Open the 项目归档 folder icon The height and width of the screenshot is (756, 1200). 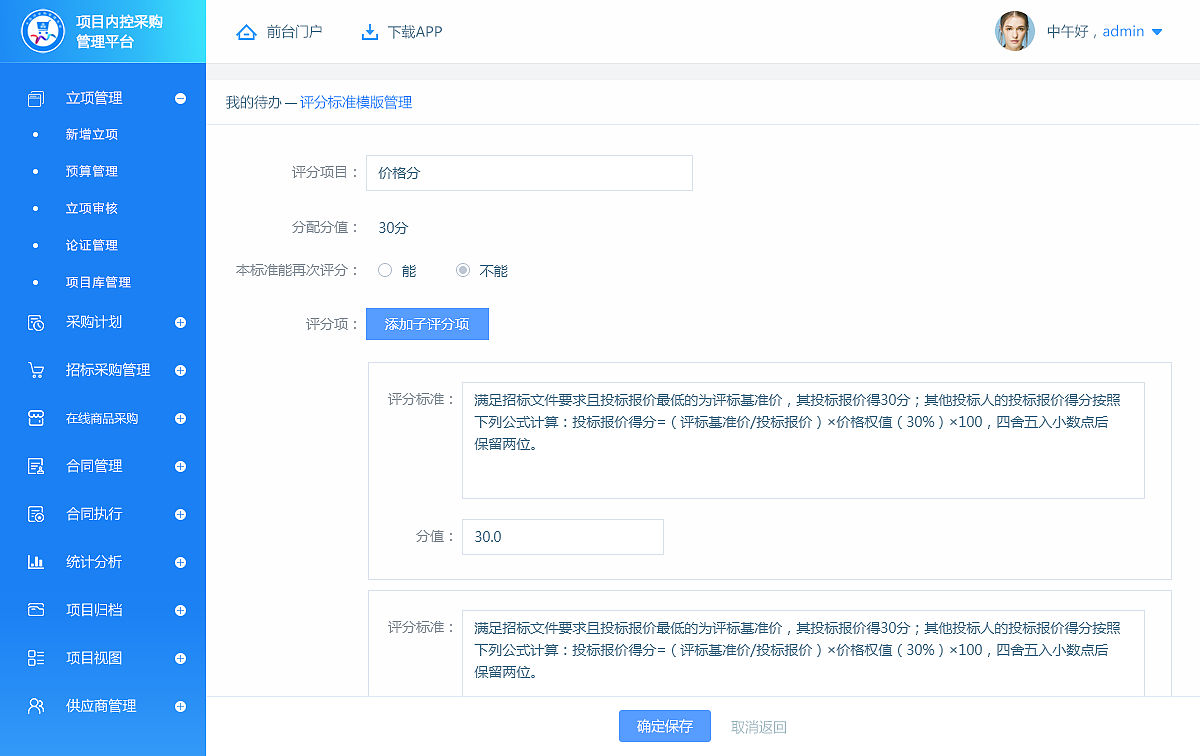pyautogui.click(x=35, y=610)
